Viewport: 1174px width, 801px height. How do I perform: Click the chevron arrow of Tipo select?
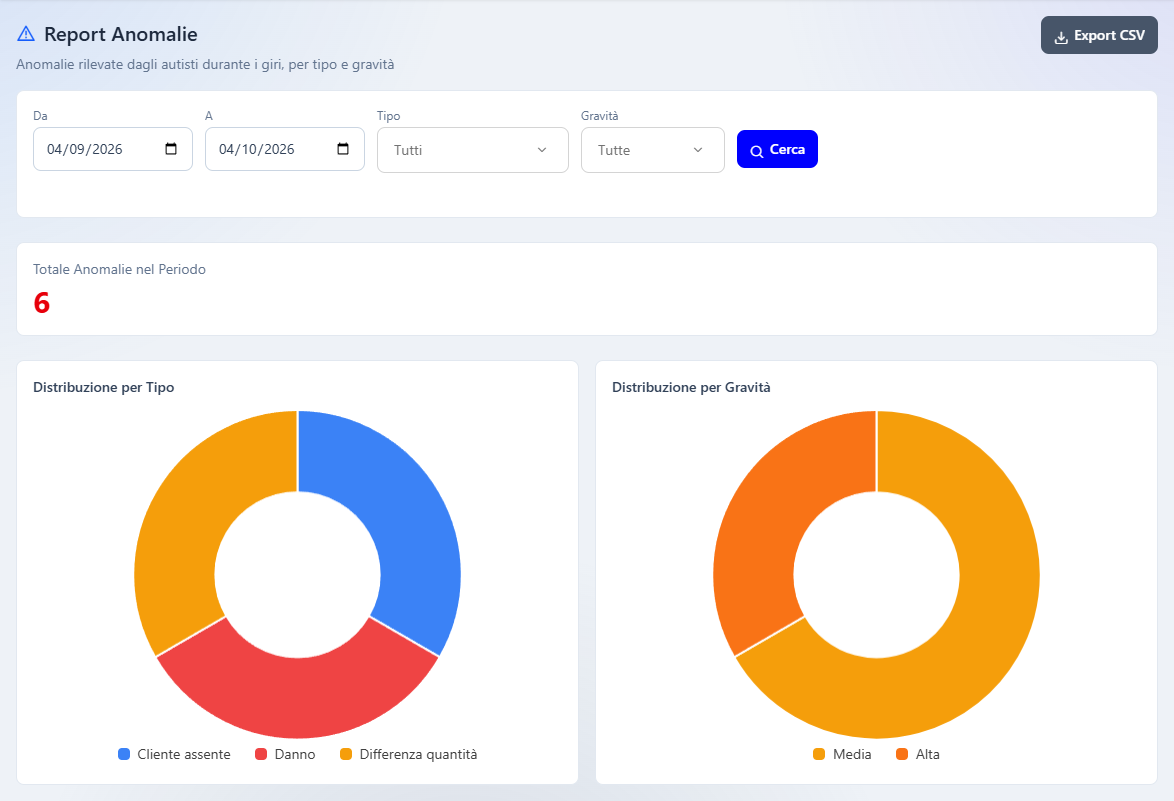(542, 150)
